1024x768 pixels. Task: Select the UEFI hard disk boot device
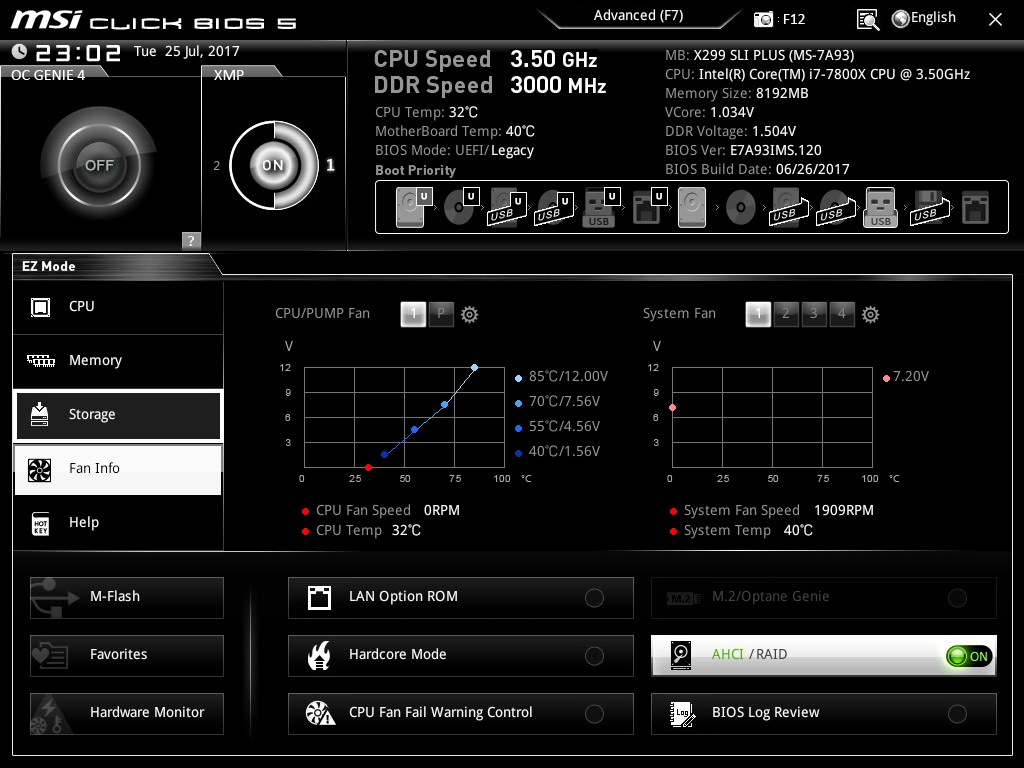(x=414, y=207)
